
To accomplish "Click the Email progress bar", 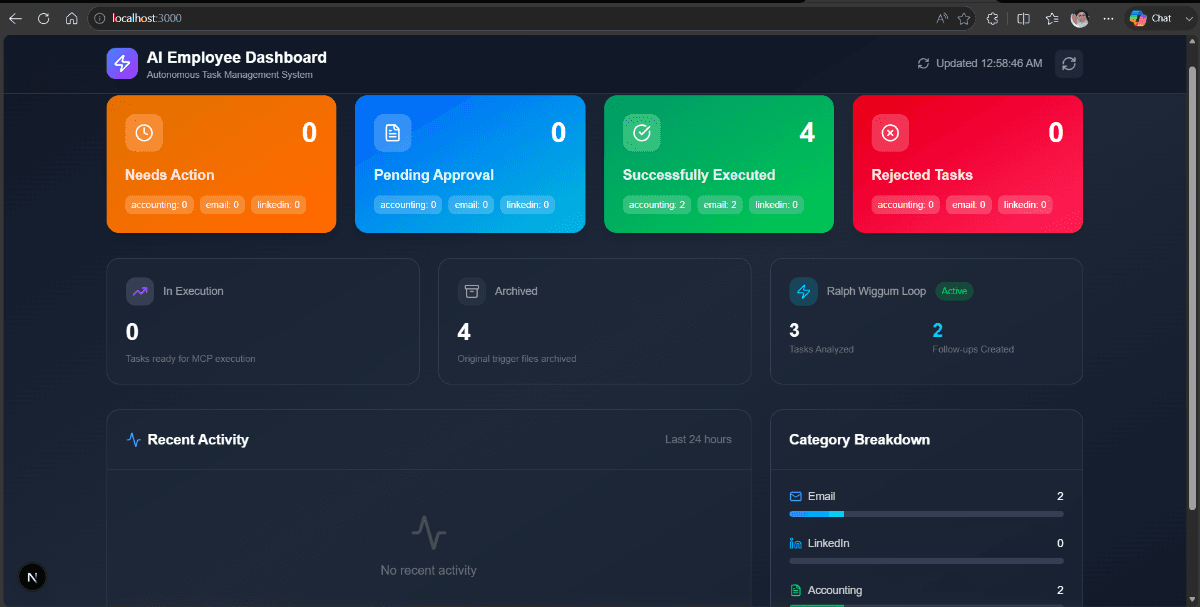I will pos(926,514).
